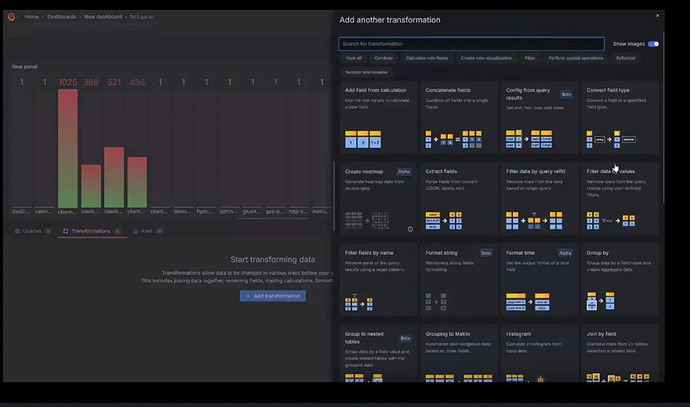Open Dashboards breadcrumb link
The height and width of the screenshot is (407, 690).
click(x=62, y=17)
